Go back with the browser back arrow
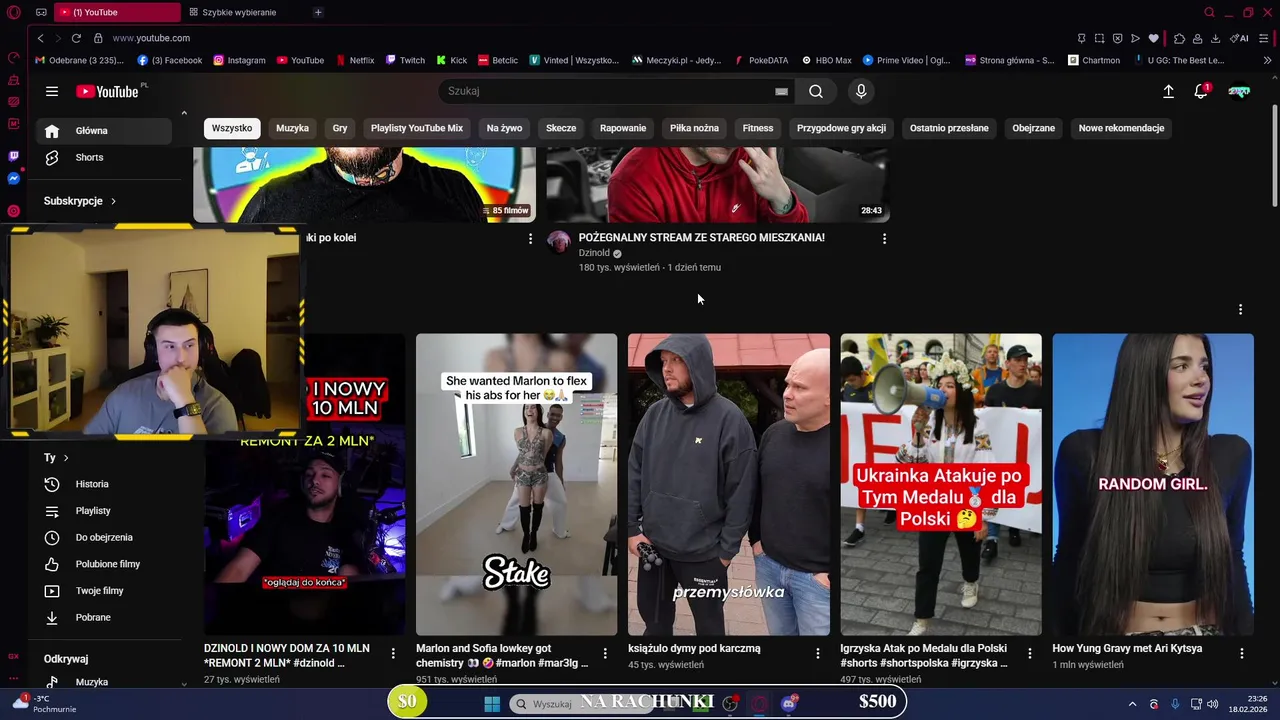 pyautogui.click(x=40, y=38)
